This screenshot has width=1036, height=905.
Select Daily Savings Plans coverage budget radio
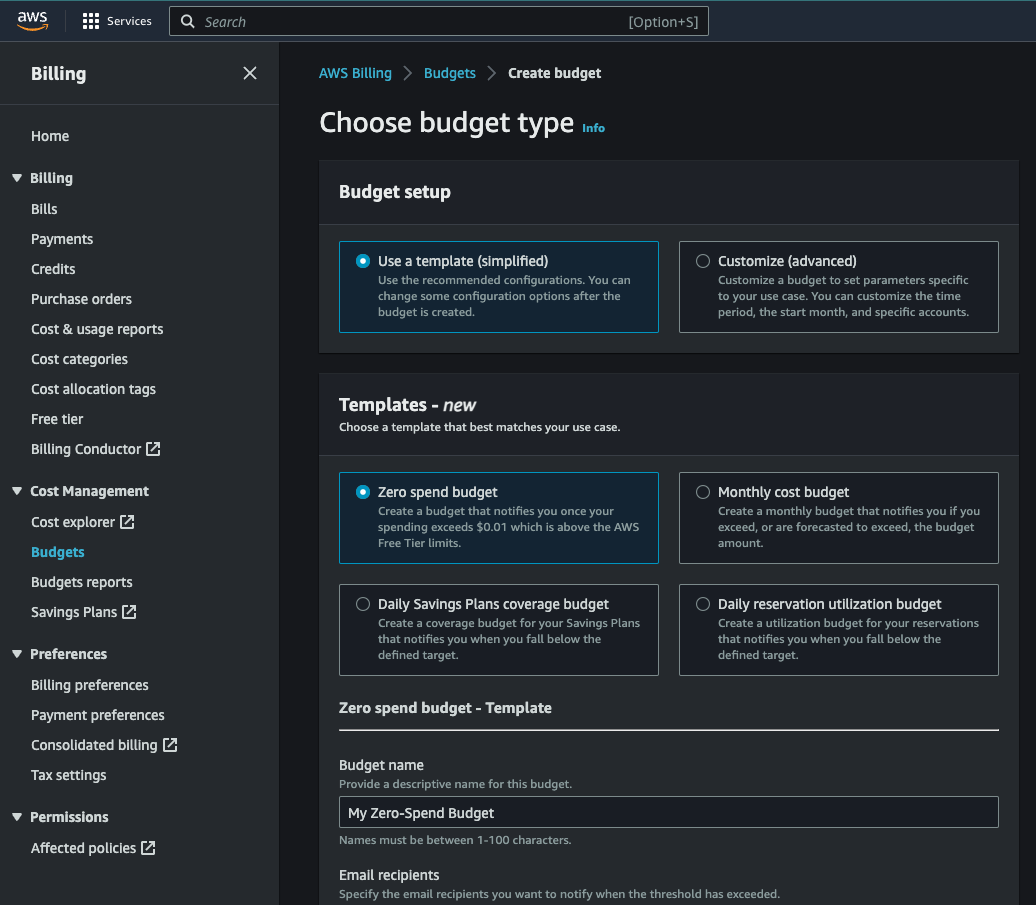tap(363, 604)
